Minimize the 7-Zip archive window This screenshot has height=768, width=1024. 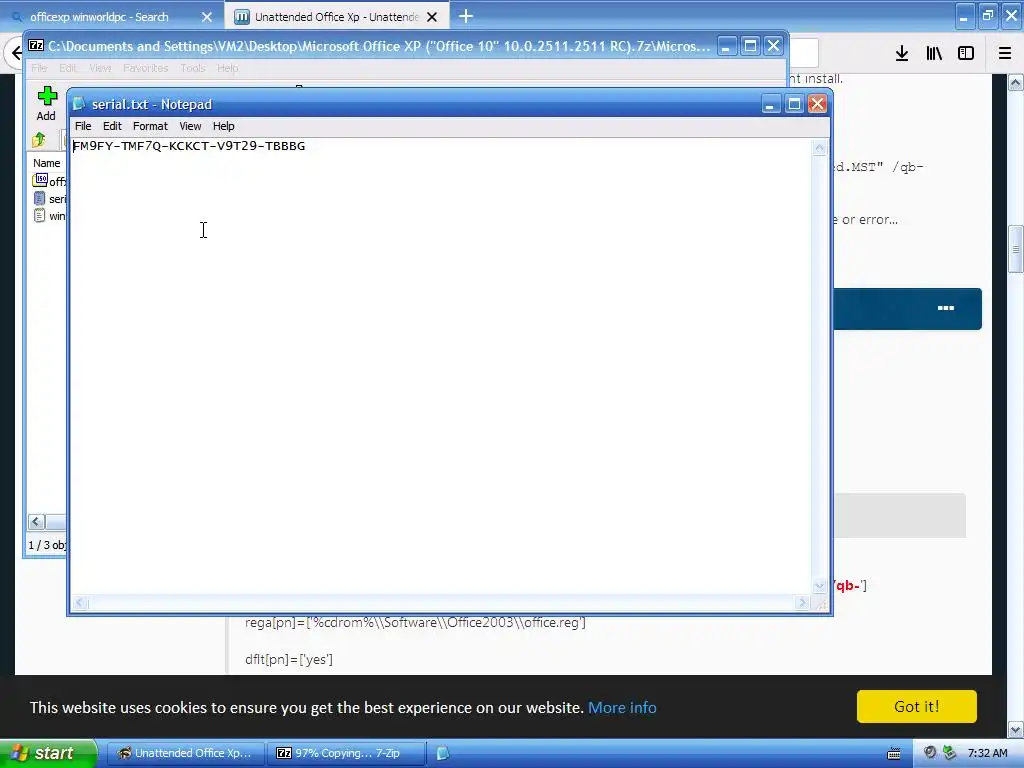click(727, 46)
